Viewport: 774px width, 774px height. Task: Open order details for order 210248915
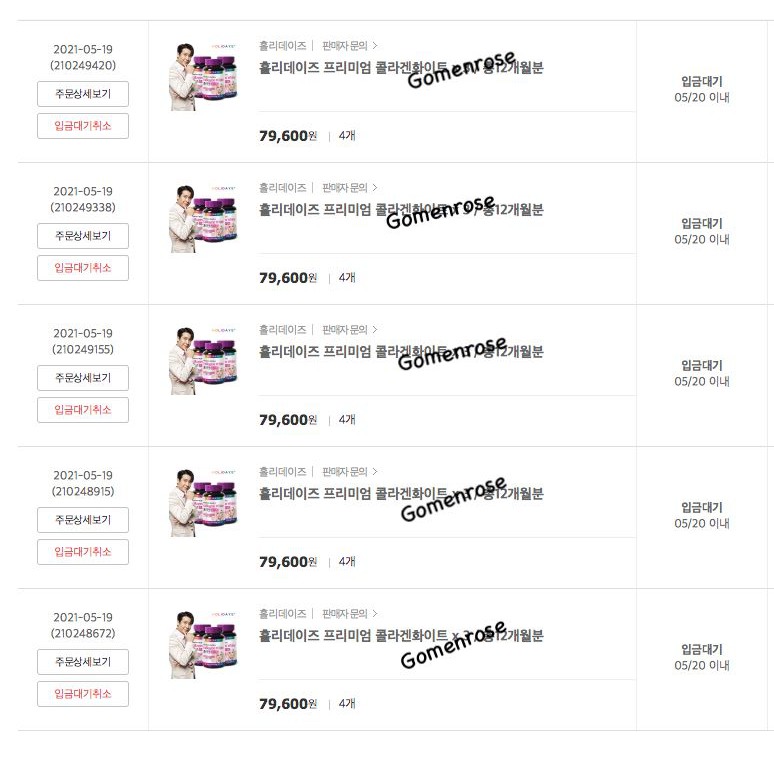[83, 520]
